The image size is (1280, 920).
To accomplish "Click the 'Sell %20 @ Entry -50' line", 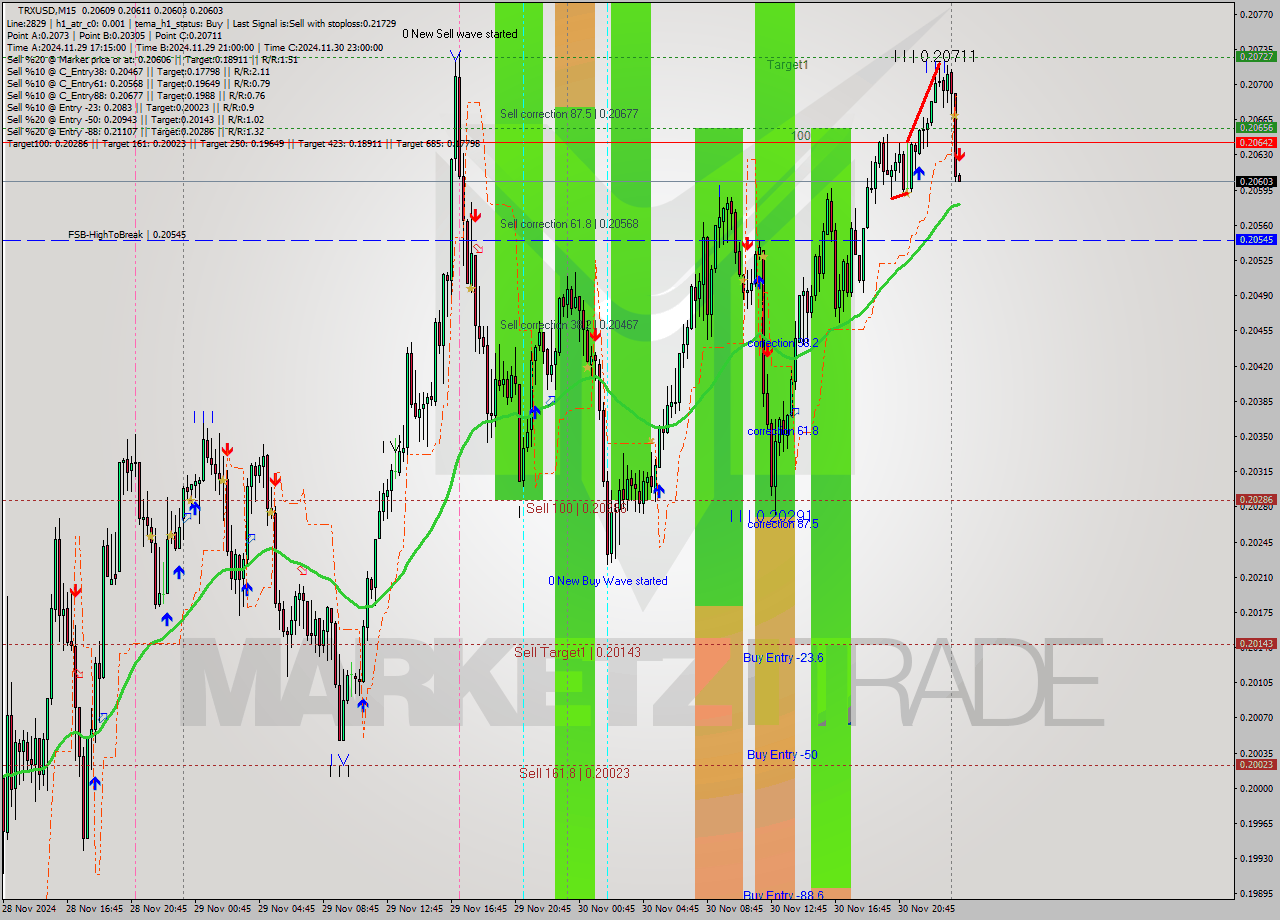I will coord(135,119).
